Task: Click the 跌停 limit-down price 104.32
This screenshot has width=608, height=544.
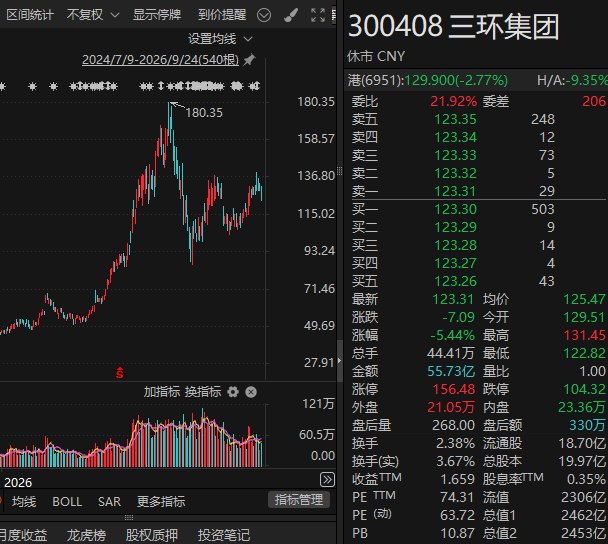Action: click(584, 389)
